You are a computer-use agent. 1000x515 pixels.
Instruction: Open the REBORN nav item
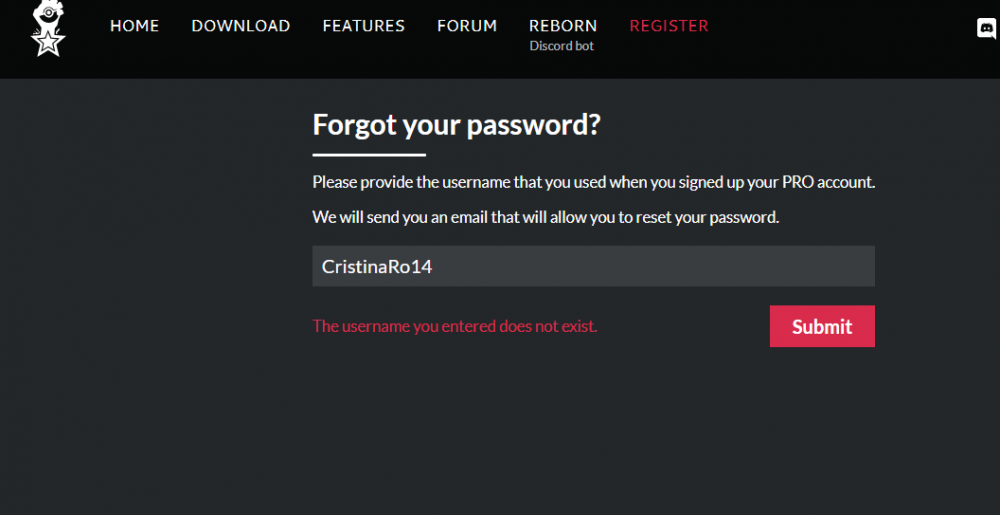[563, 26]
